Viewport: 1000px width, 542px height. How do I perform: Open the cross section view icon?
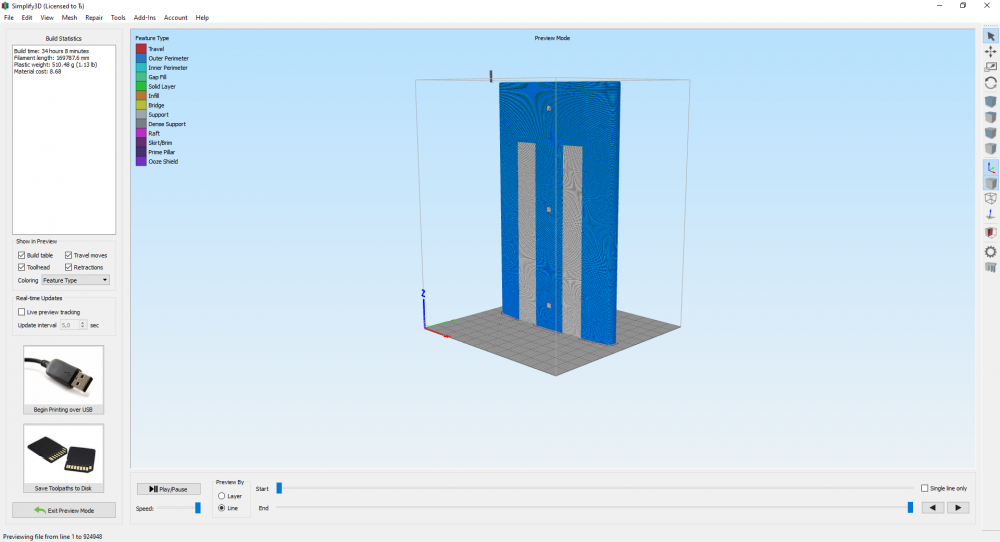(x=990, y=233)
